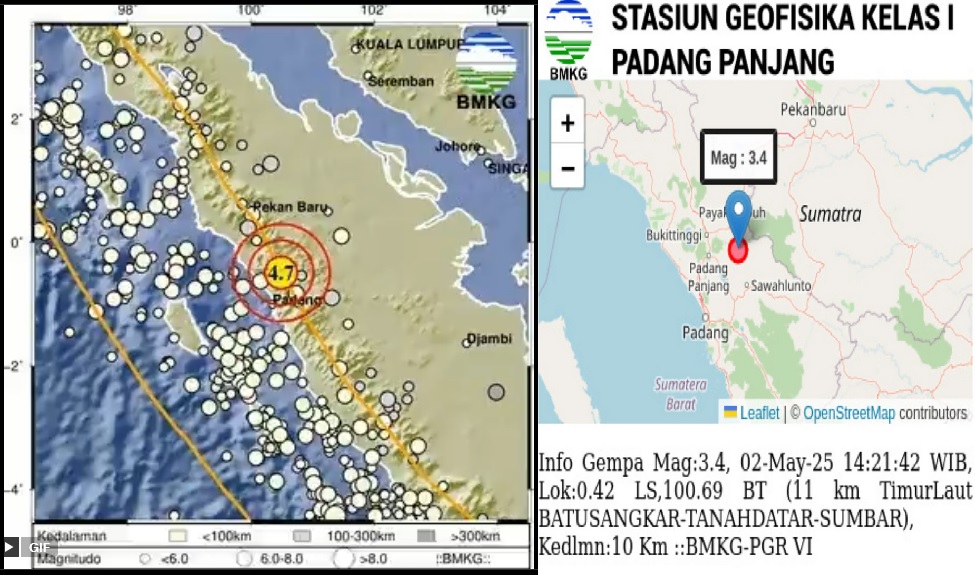Viewport: 975px width, 577px height.
Task: Zoom in on the Leaflet map
Action: pyautogui.click(x=567, y=124)
